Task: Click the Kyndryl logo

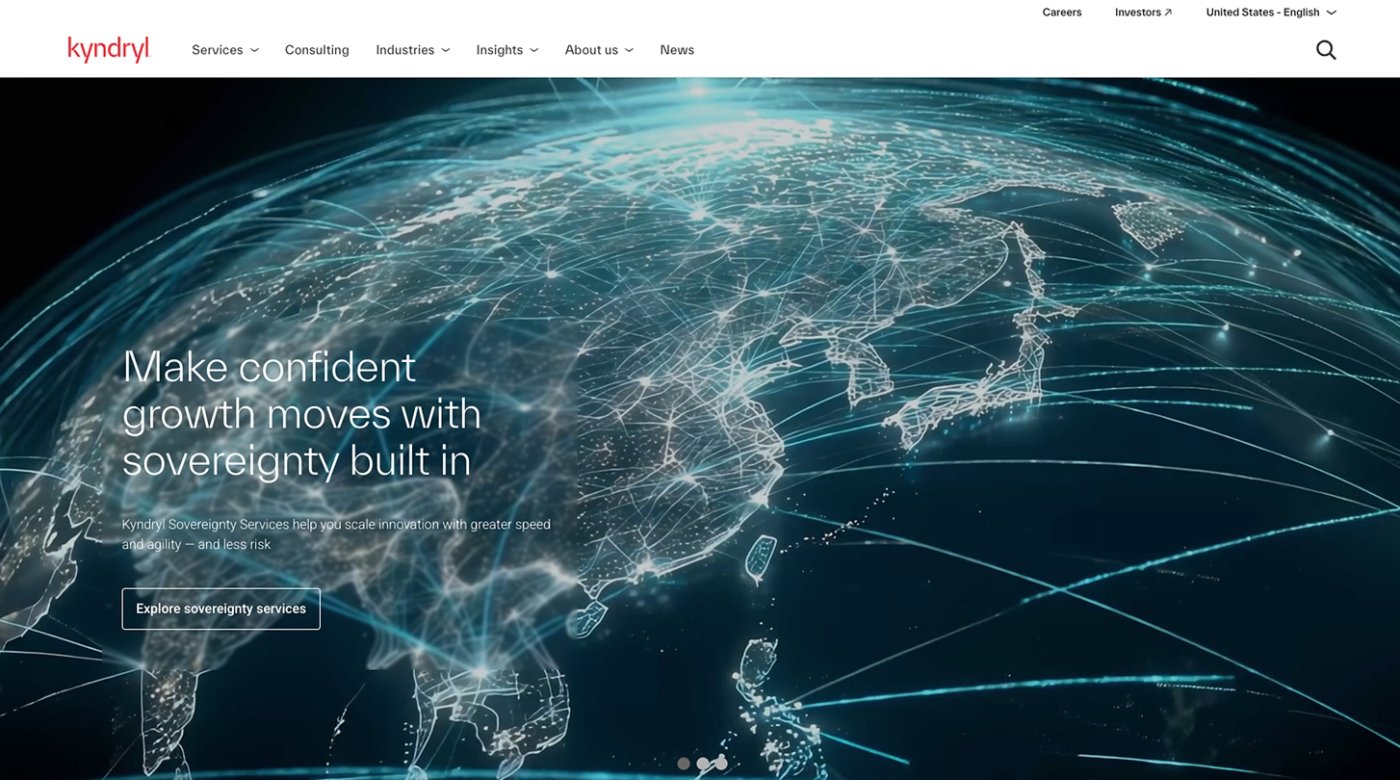Action: click(109, 49)
